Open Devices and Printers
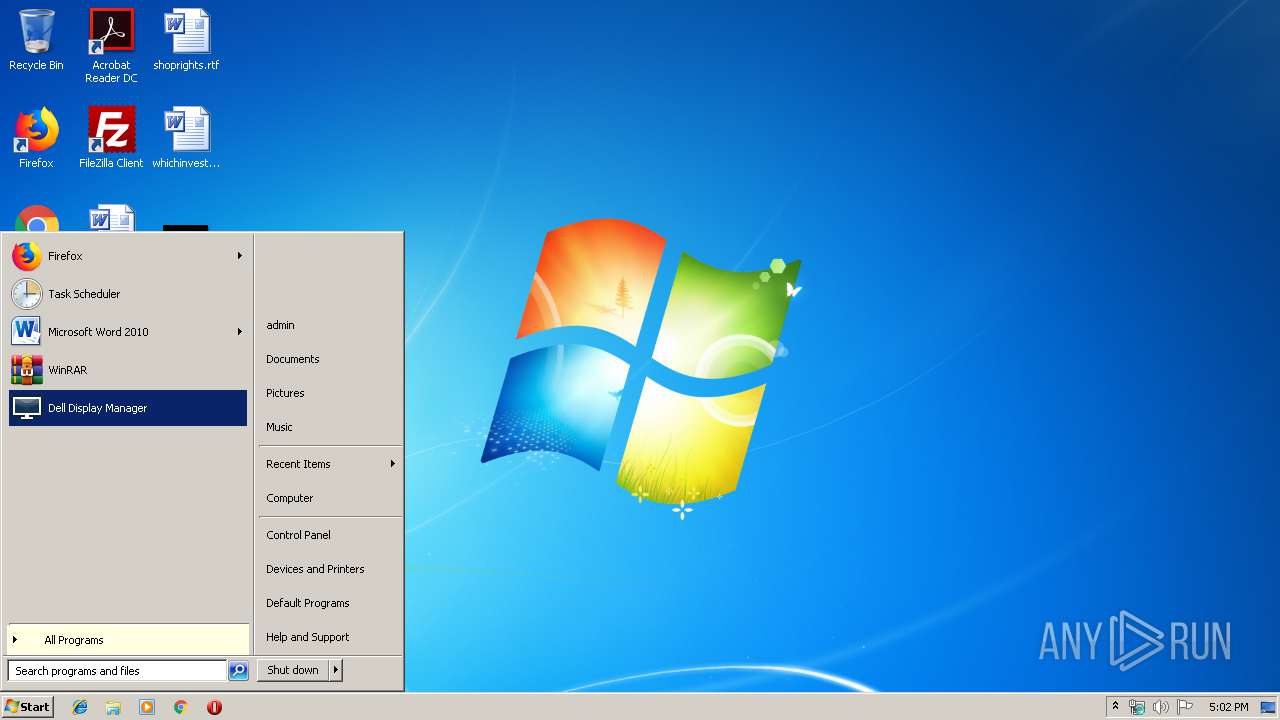 330,569
